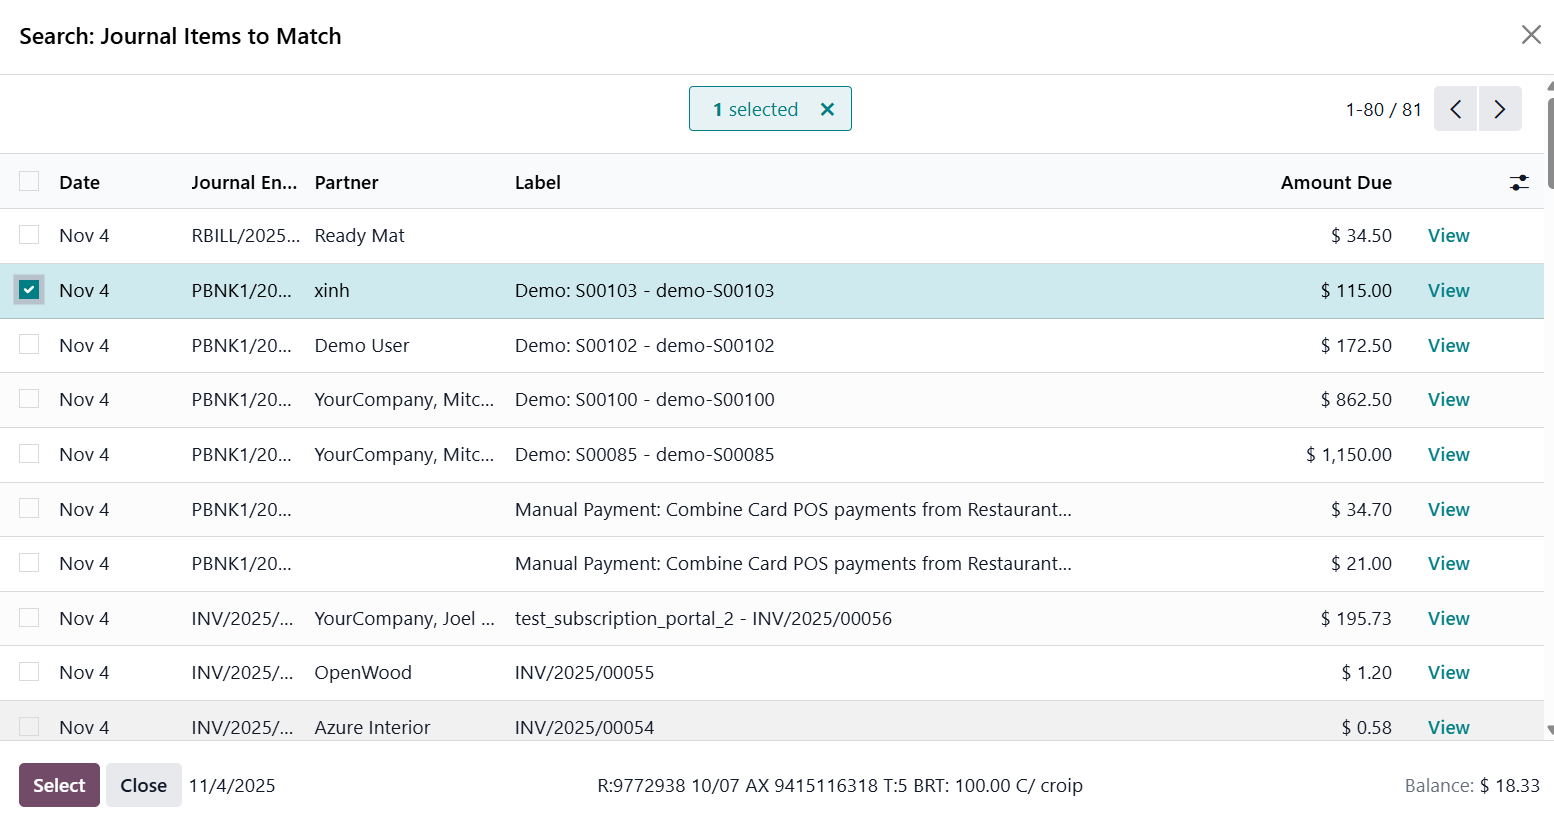Sort by the Amount Due column
The height and width of the screenshot is (820, 1554).
1335,182
